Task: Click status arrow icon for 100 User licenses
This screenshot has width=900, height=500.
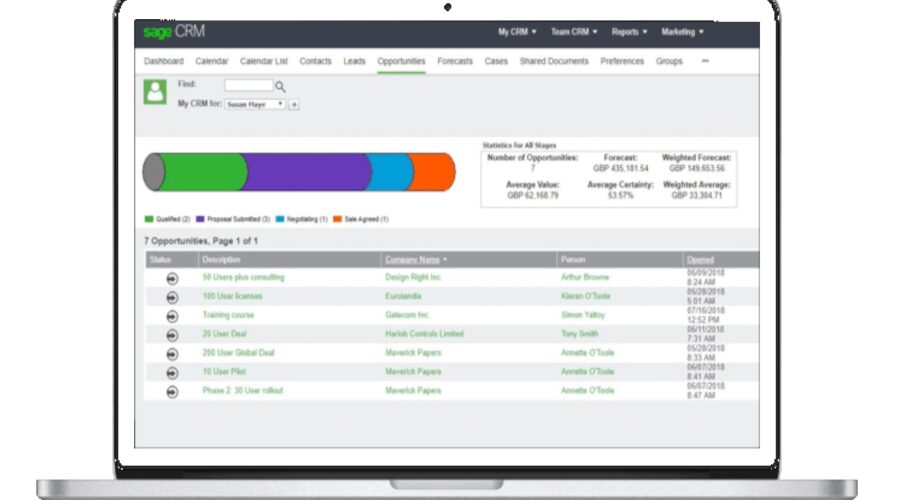Action: 172,297
